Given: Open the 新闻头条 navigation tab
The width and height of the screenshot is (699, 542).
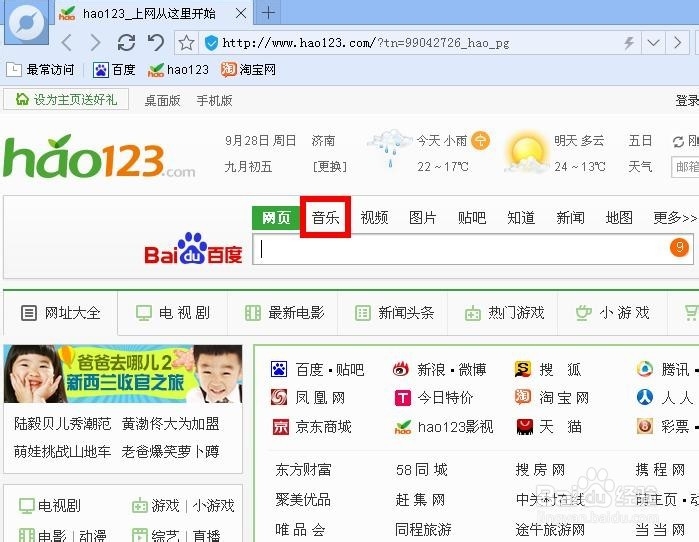Looking at the screenshot, I should 394,313.
